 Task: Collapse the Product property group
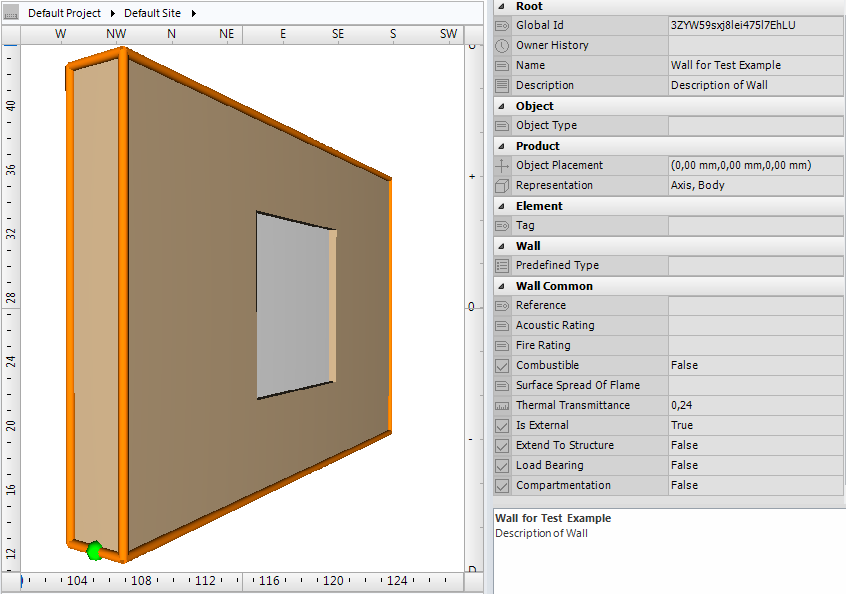[501, 146]
